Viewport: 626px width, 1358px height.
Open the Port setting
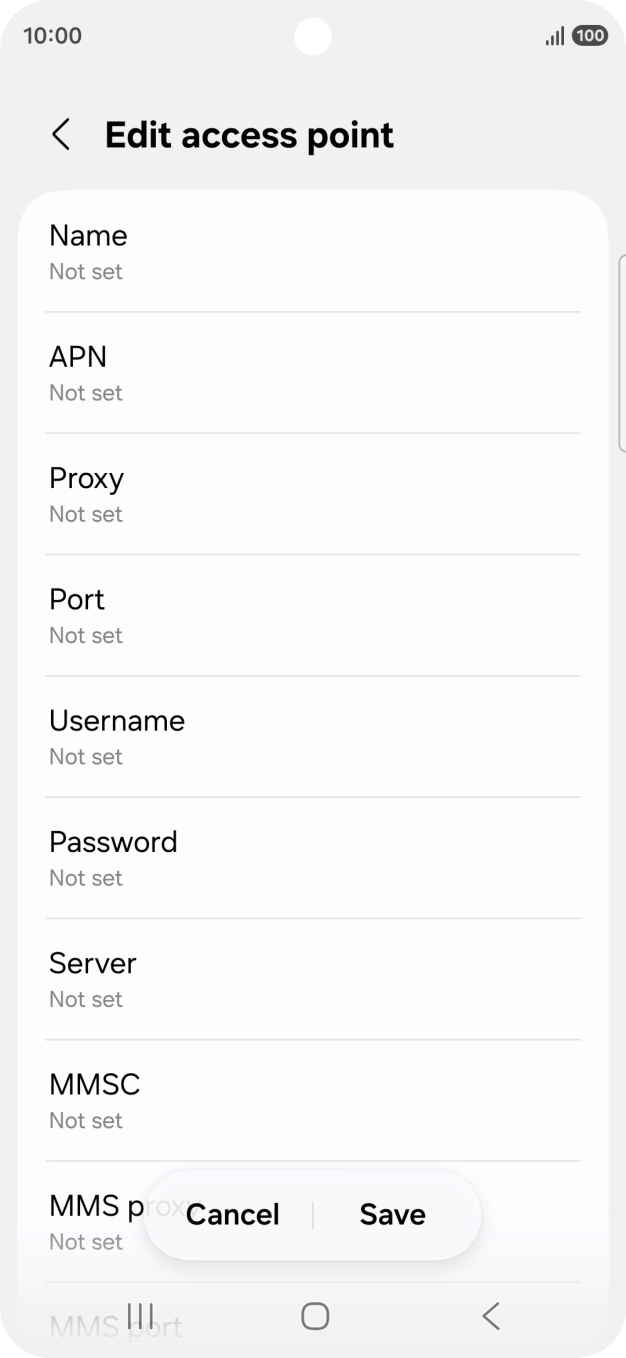[x=313, y=615]
